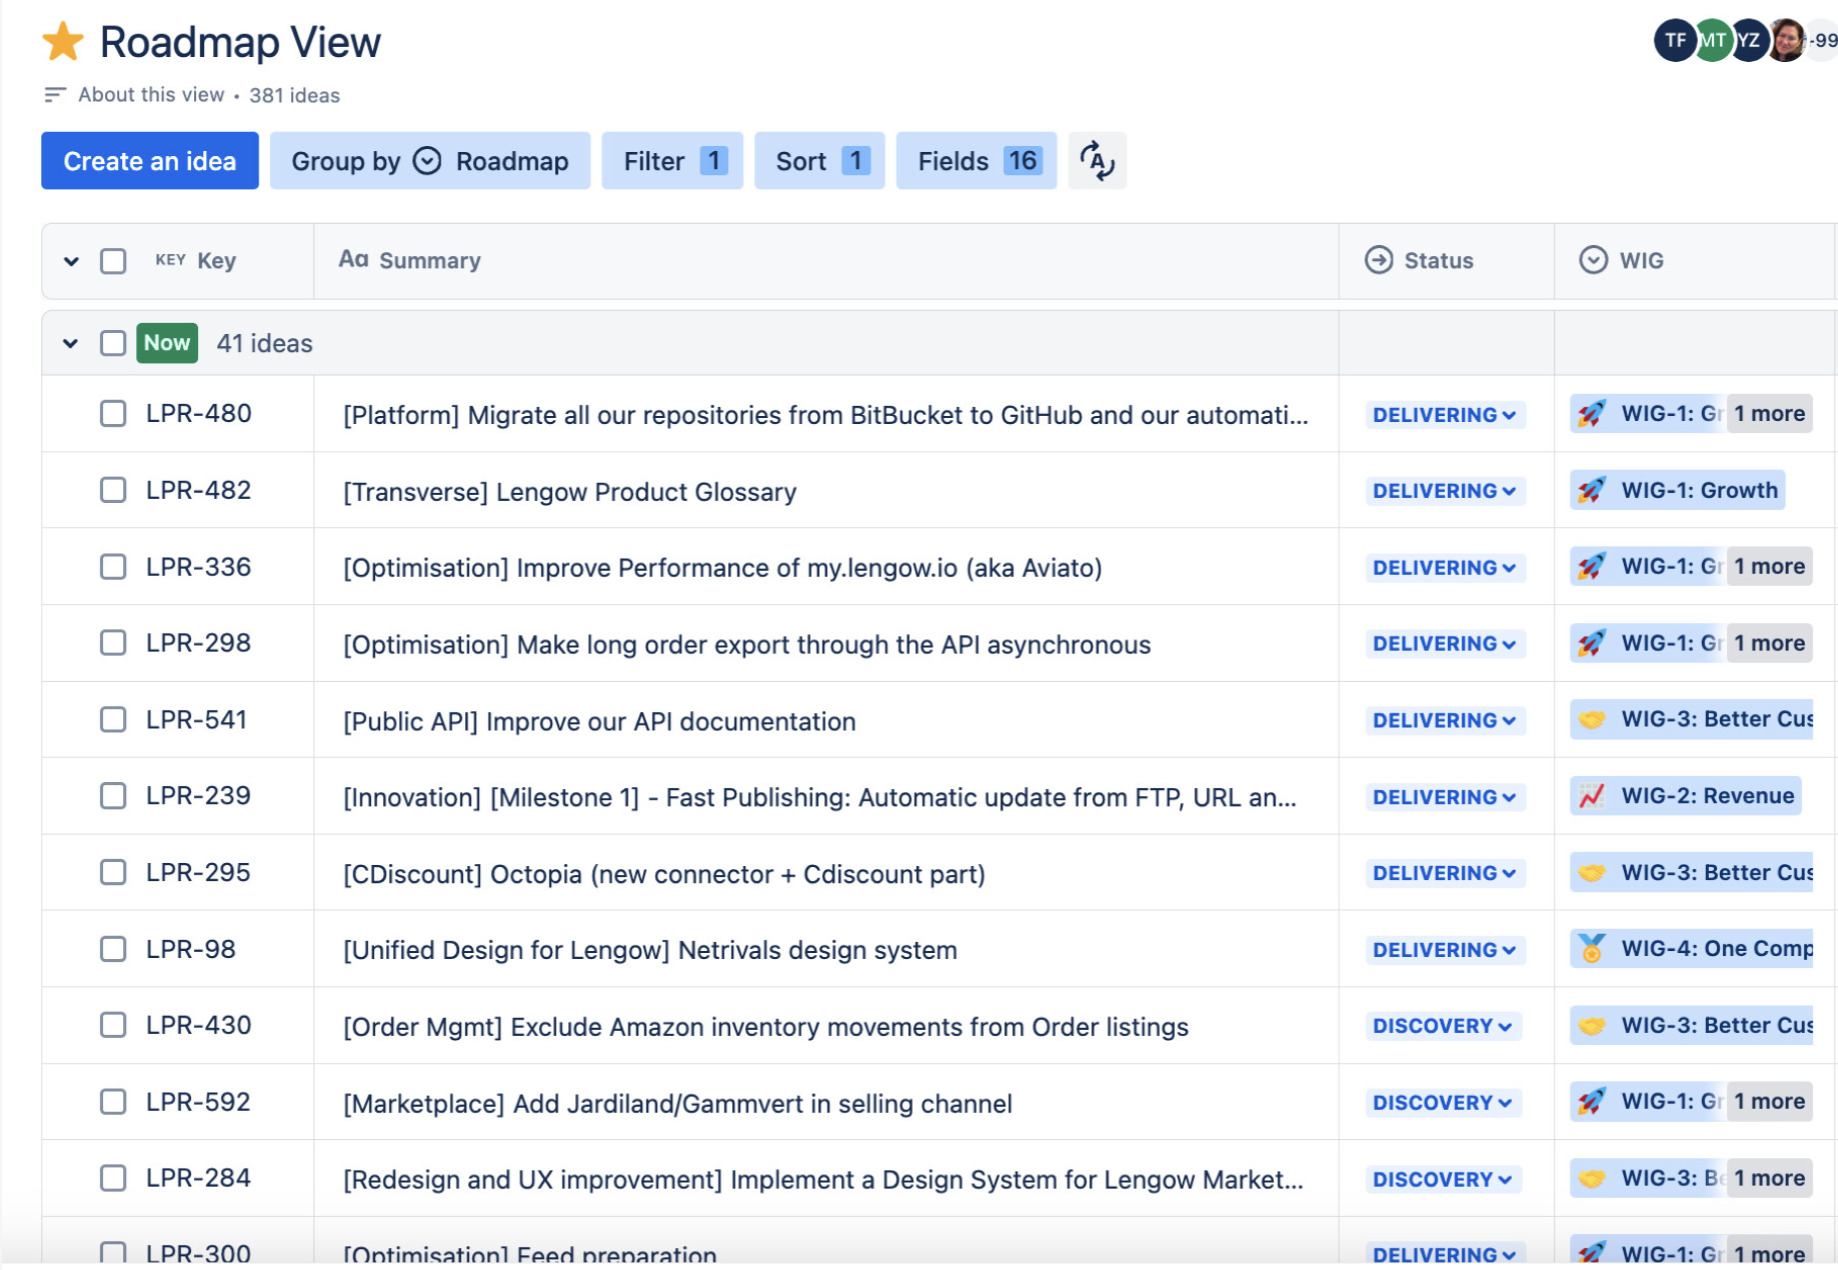Click the star icon next to Roadmap View
The width and height of the screenshot is (1838, 1270).
tap(62, 41)
